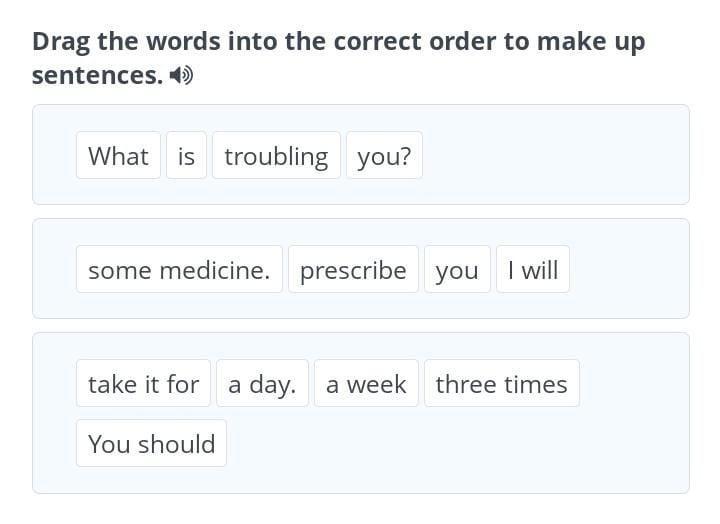Pick the "troubling" word tile

click(x=276, y=155)
